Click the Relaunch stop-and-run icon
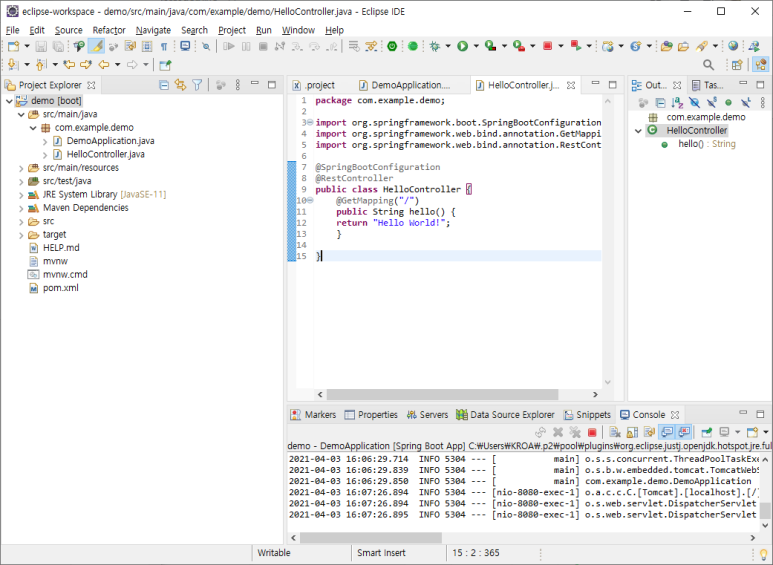Image resolution: width=773 pixels, height=565 pixels. click(x=575, y=46)
